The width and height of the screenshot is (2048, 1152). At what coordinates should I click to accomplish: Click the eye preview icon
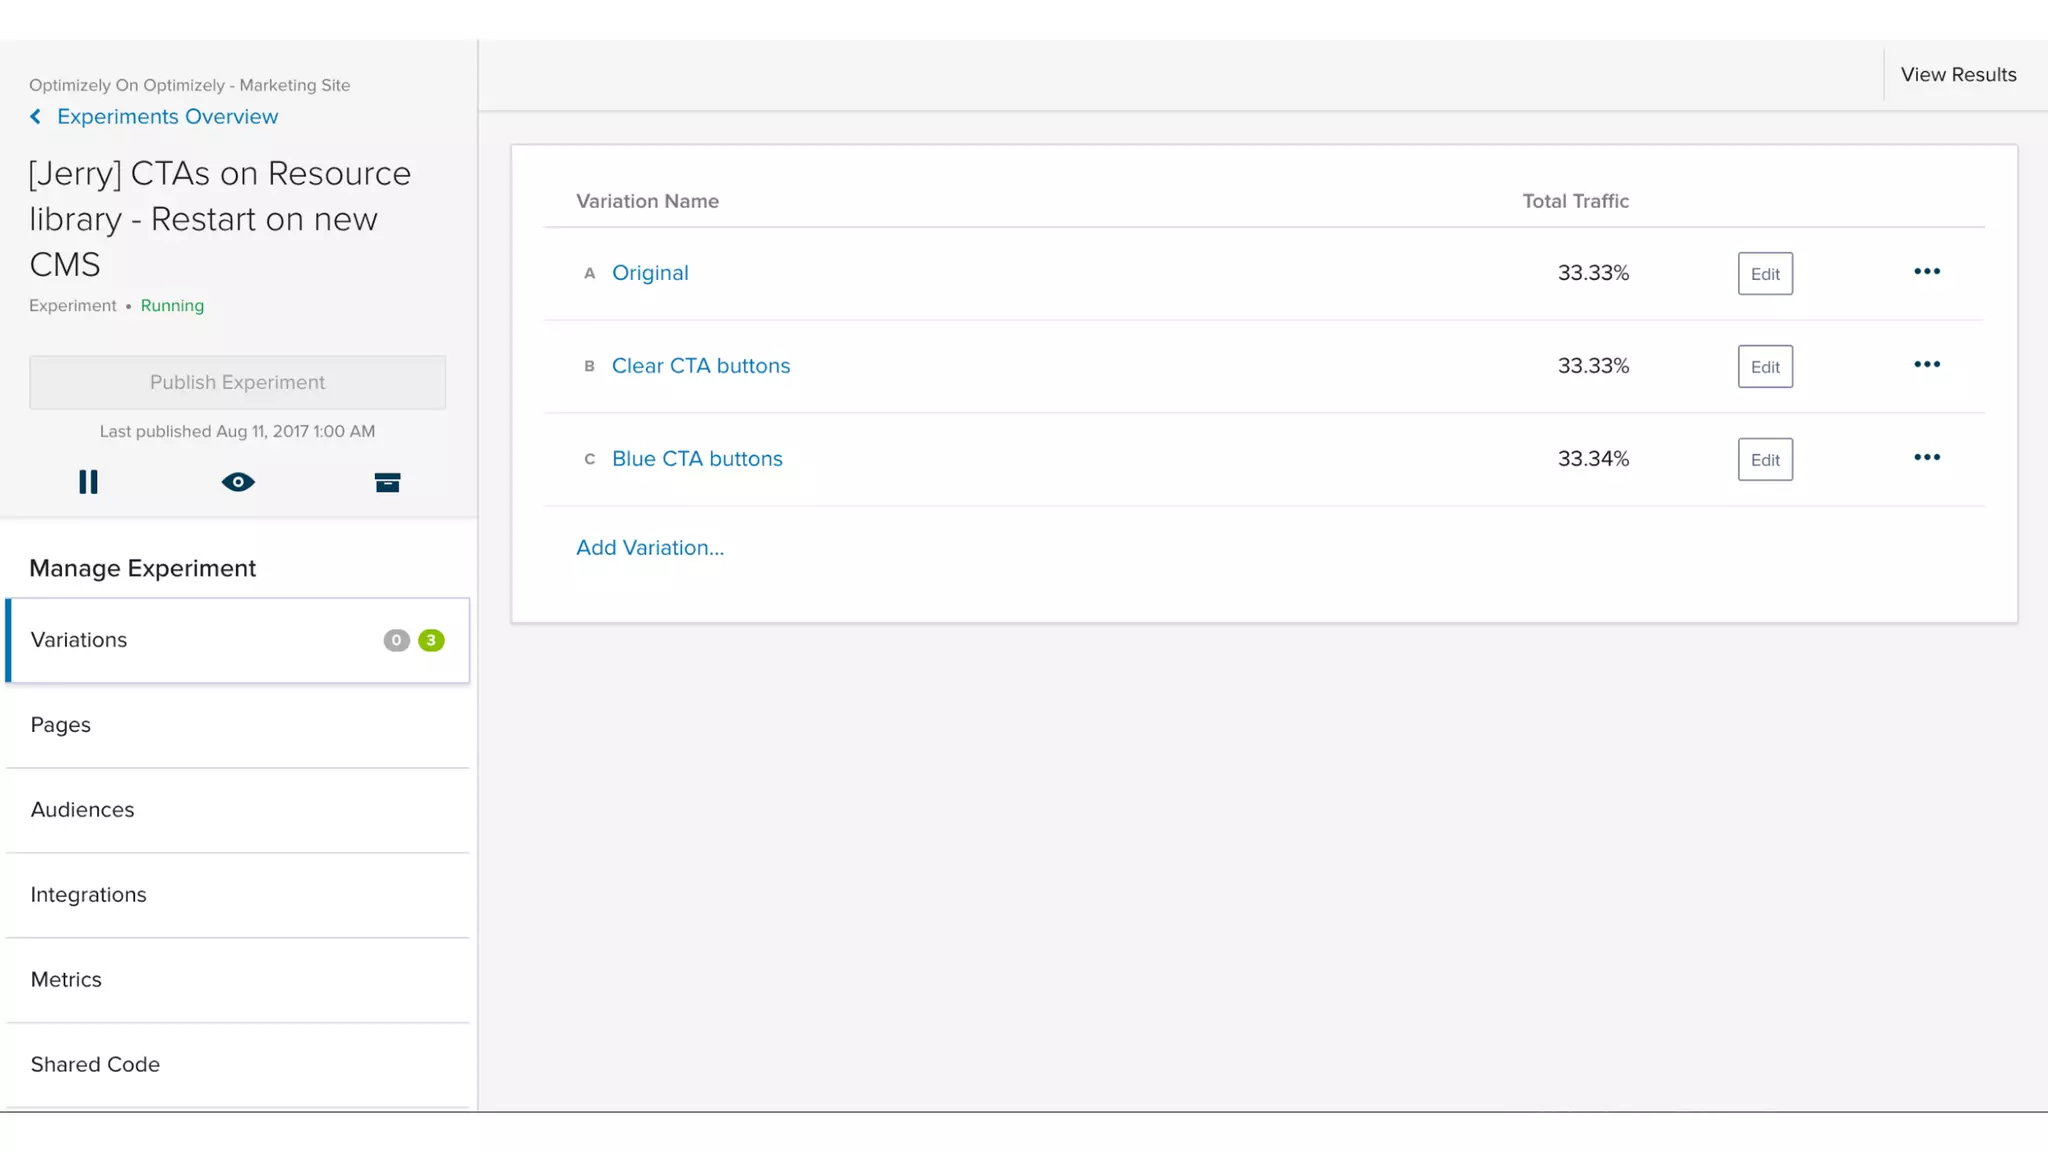(238, 482)
